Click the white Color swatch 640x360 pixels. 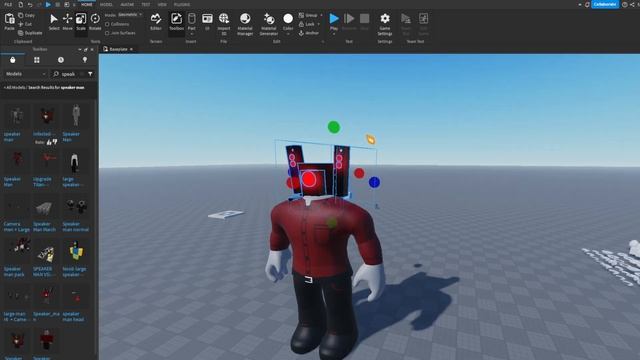(288, 19)
